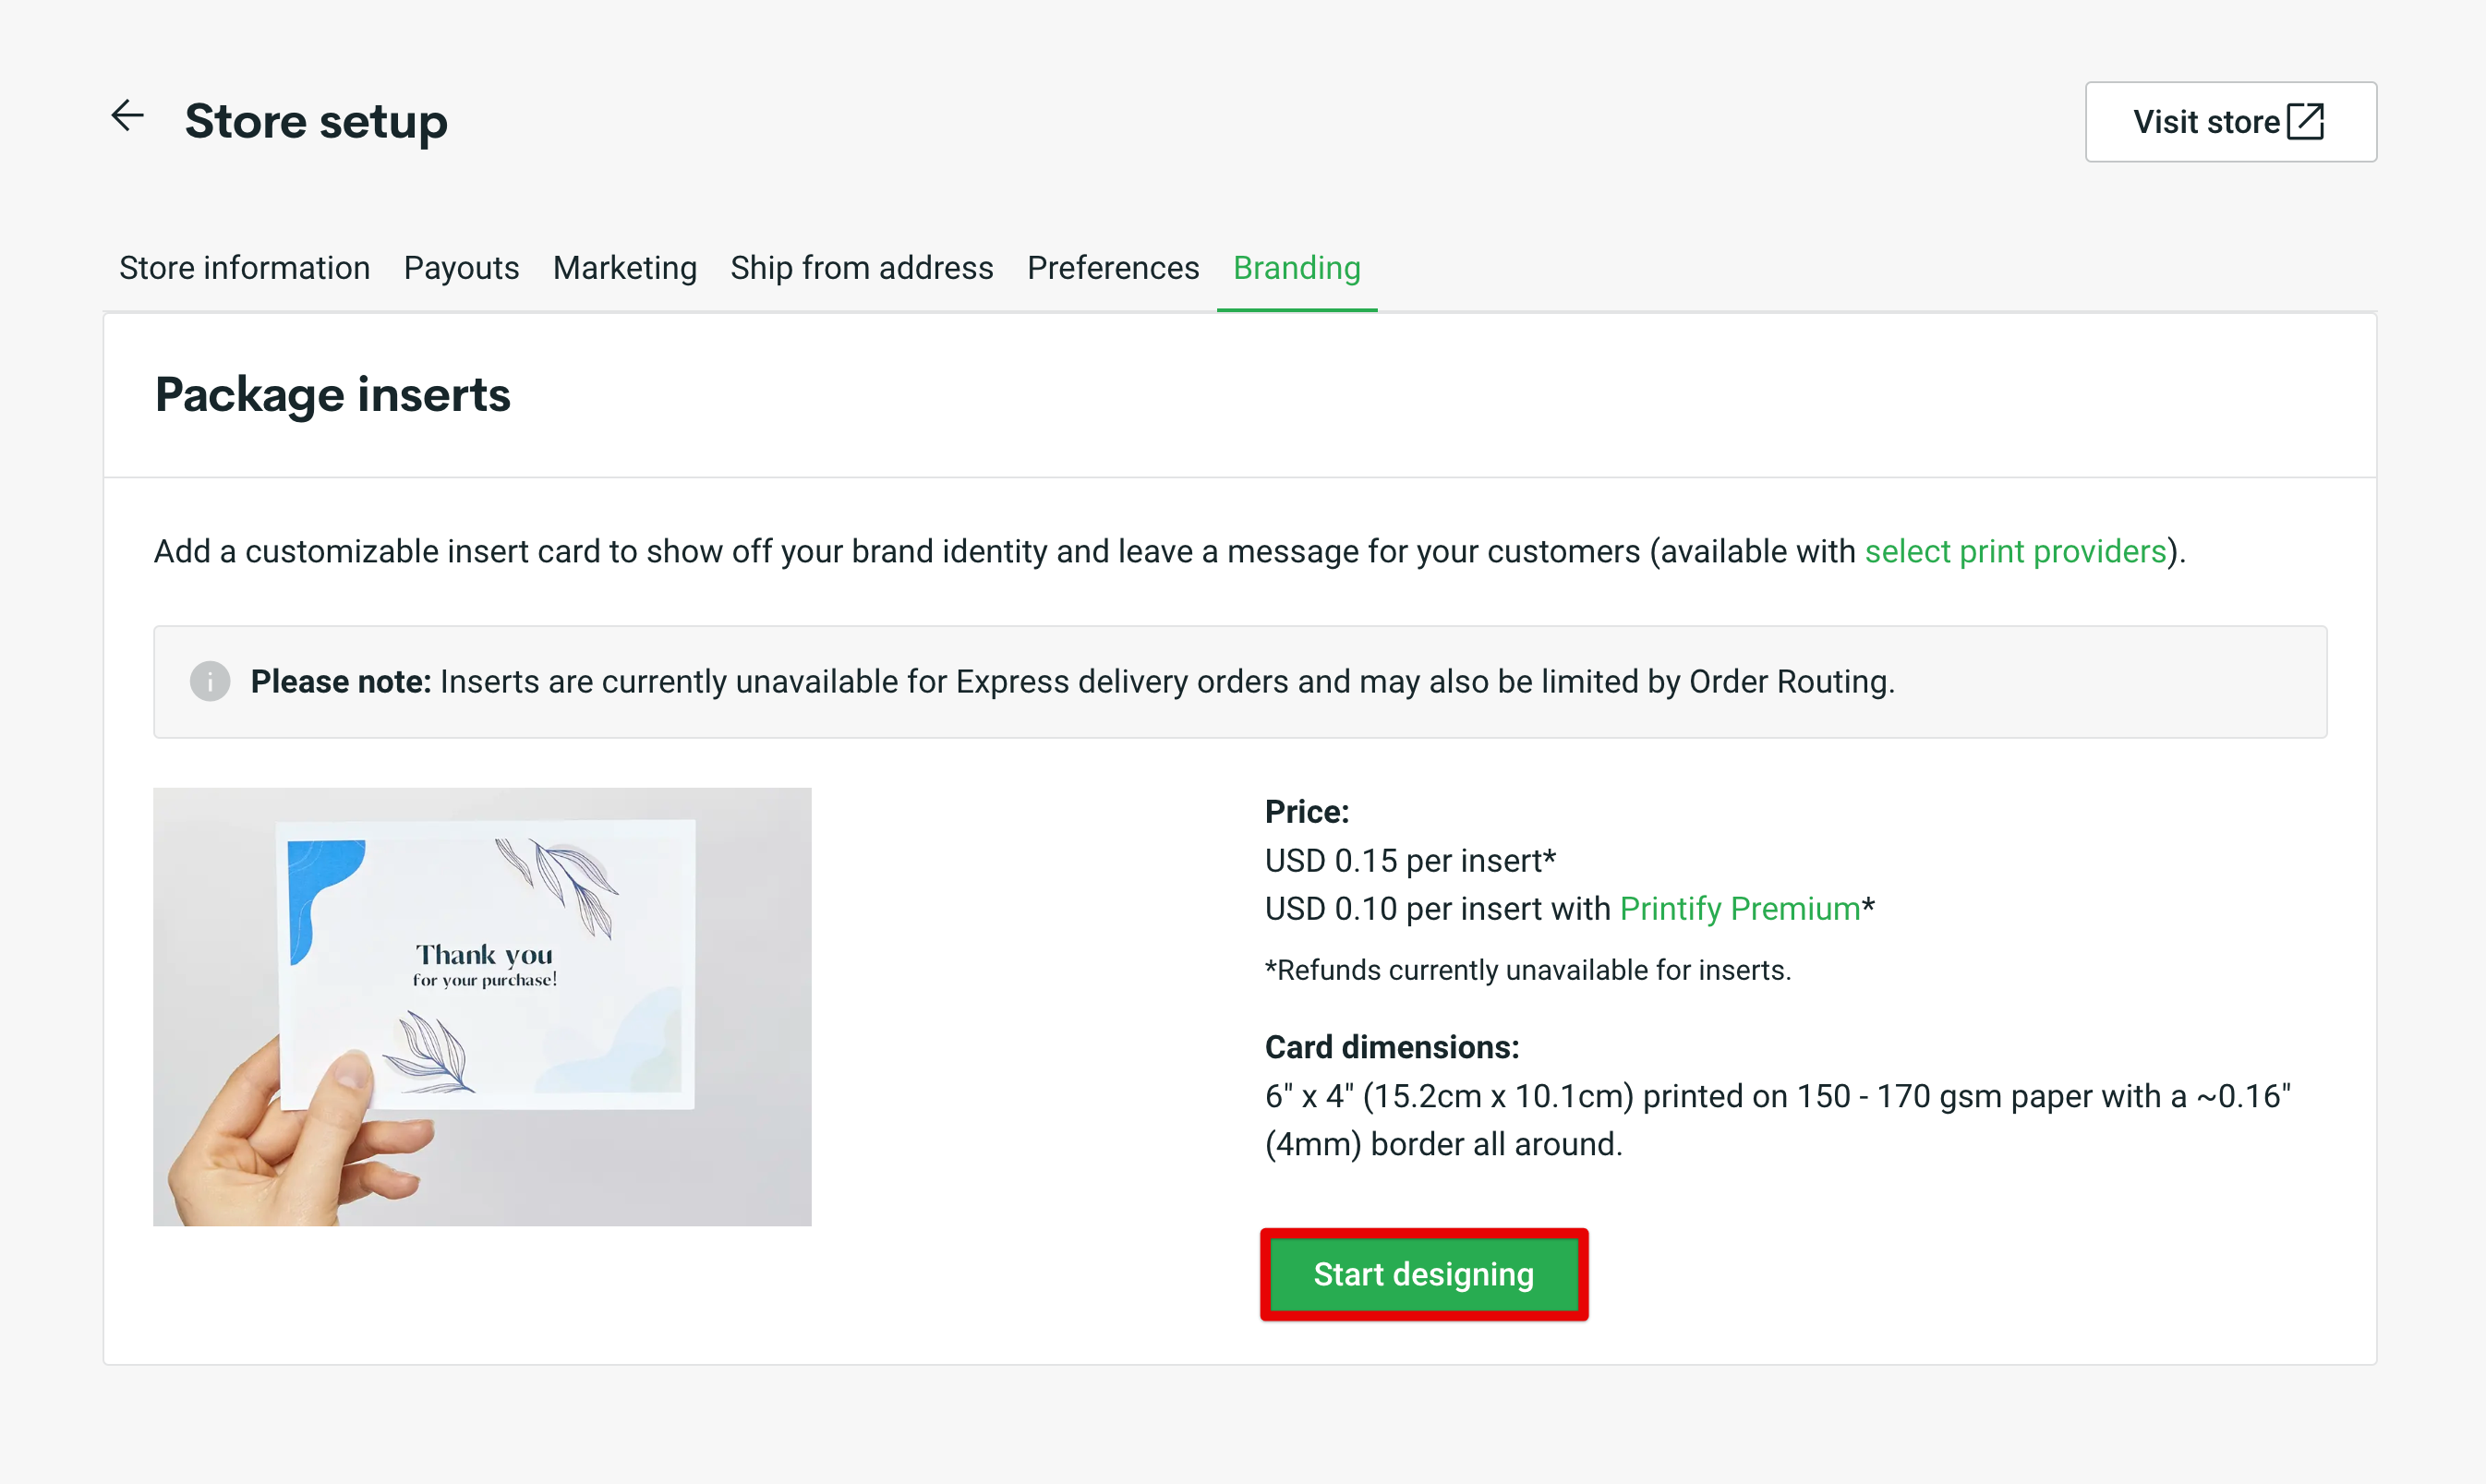Screen dimensions: 2486x1484
Task: Click the Visit store button
Action: (x=2231, y=122)
